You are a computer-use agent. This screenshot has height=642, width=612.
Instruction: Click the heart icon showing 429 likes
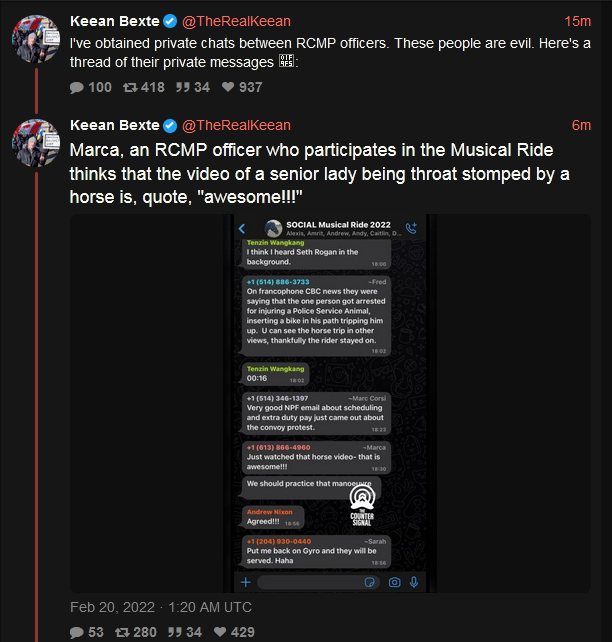pos(220,632)
